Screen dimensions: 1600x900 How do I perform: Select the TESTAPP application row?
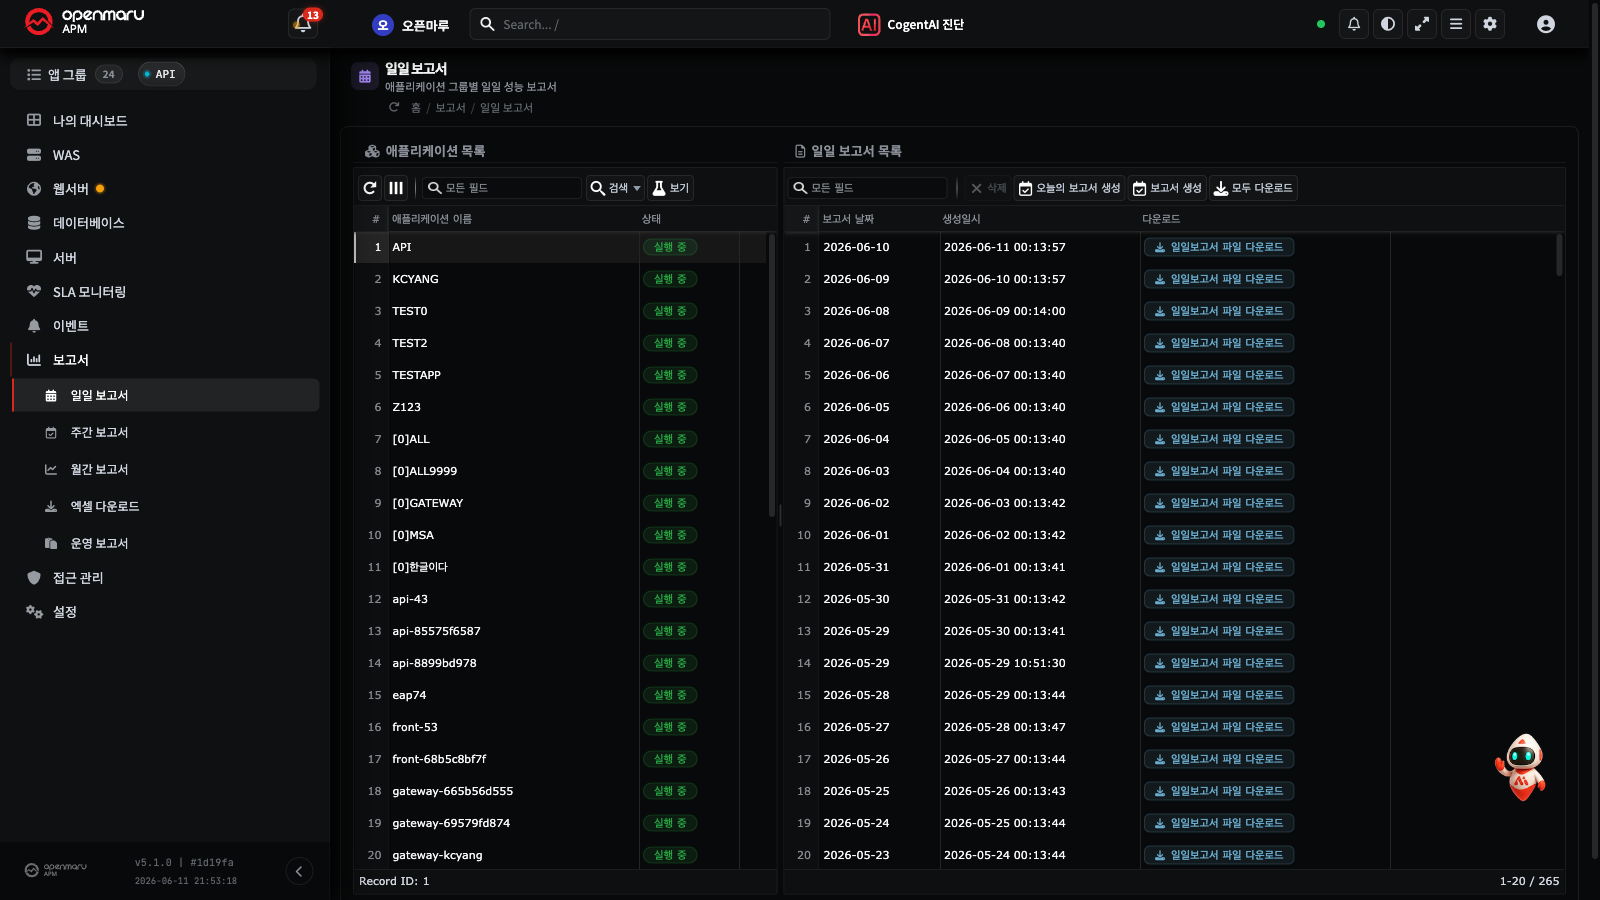(560, 375)
